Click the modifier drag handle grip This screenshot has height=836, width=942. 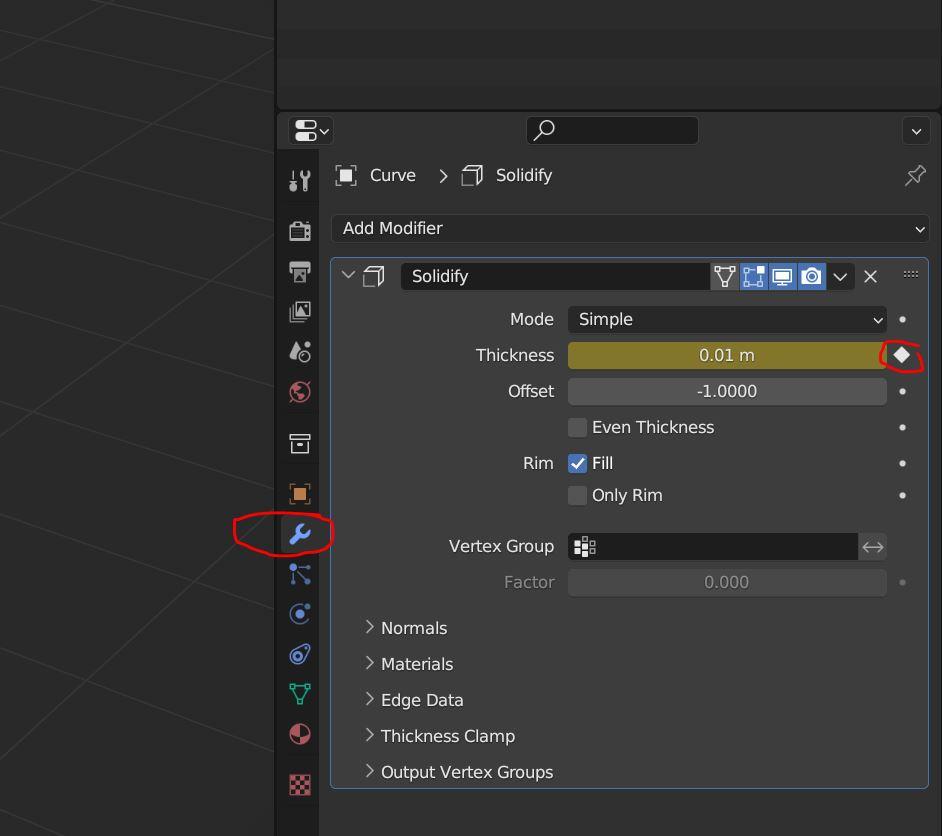point(911,274)
